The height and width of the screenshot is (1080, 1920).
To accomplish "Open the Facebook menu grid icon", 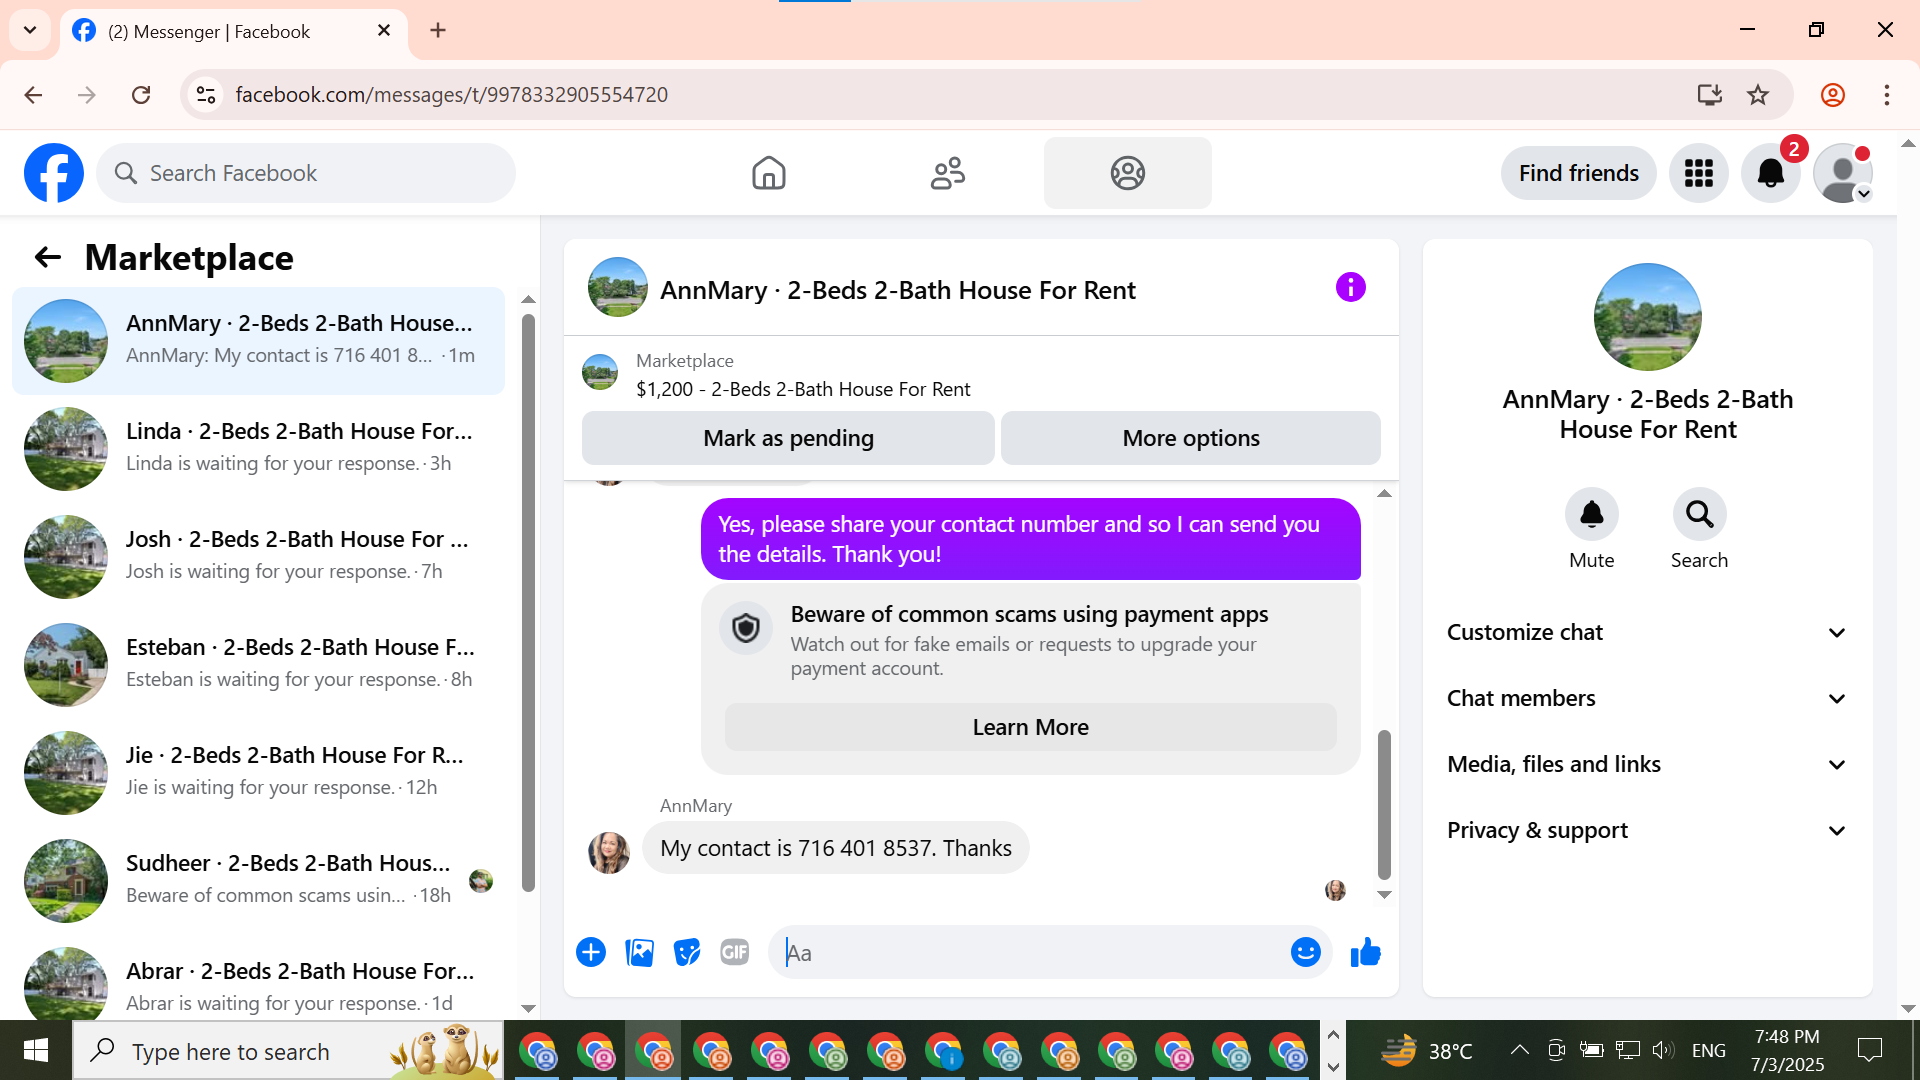I will 1698,174.
